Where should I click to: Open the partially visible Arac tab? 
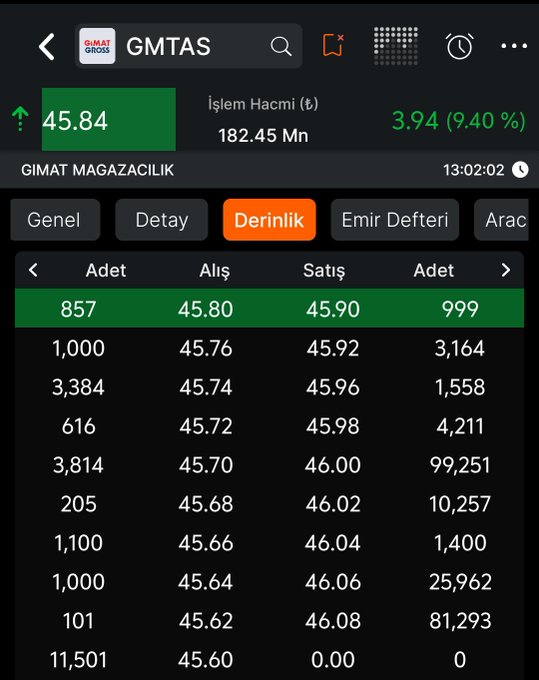[x=501, y=220]
